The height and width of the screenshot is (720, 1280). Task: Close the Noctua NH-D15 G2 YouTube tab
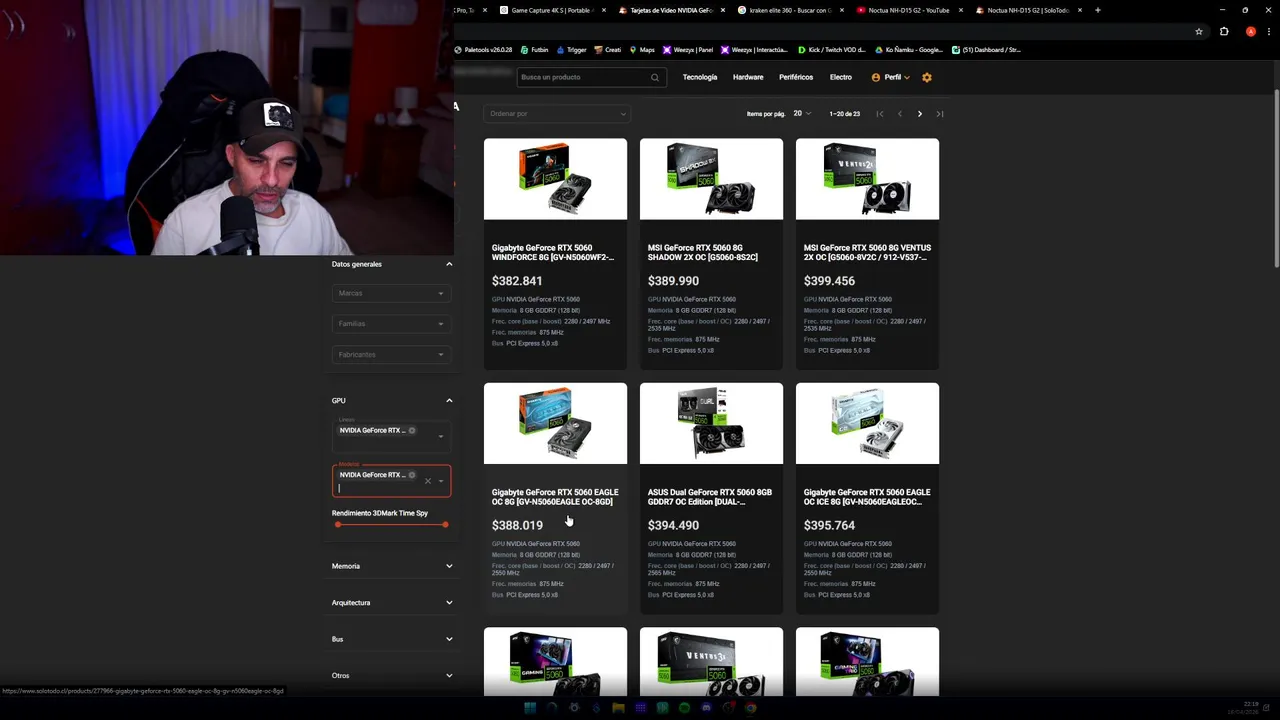point(961,10)
